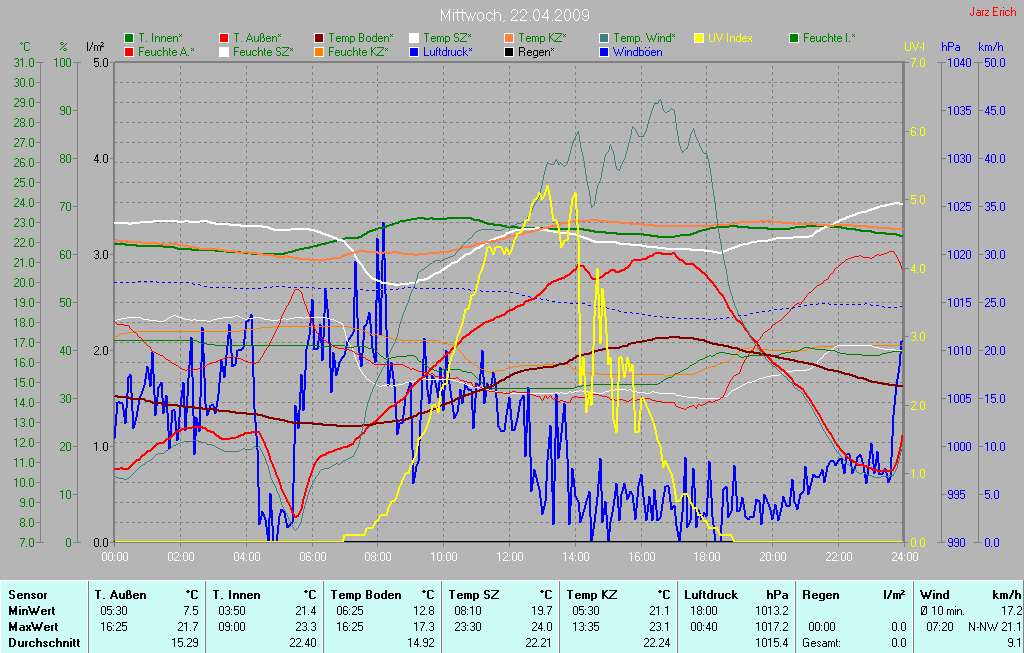Click the red T. Außen legend swatch
The height and width of the screenshot is (653, 1024).
click(x=224, y=38)
